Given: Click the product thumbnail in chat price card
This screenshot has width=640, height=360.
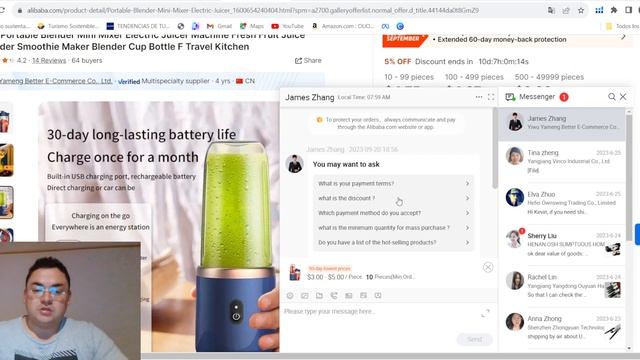Looking at the screenshot, I should coord(295,273).
